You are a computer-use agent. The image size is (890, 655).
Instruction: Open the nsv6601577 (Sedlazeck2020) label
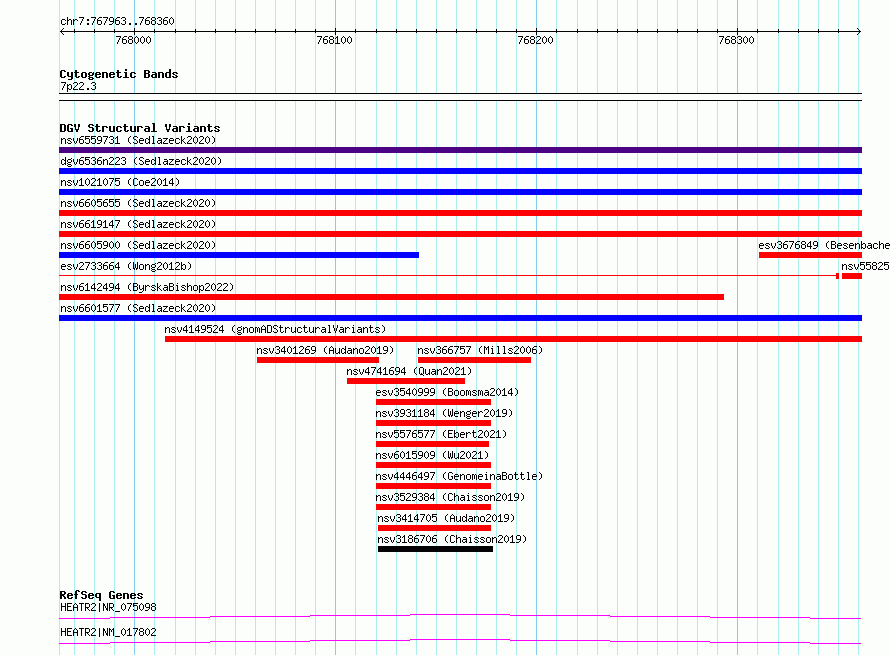[138, 308]
